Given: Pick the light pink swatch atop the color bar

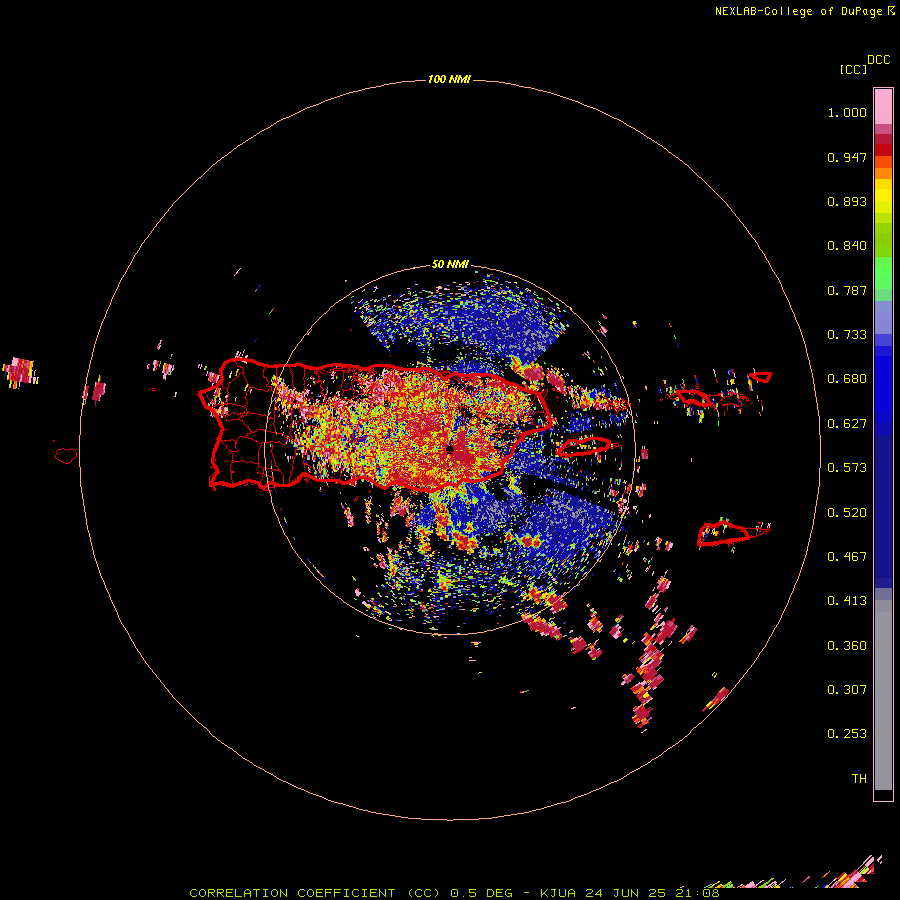Looking at the screenshot, I should tap(883, 107).
